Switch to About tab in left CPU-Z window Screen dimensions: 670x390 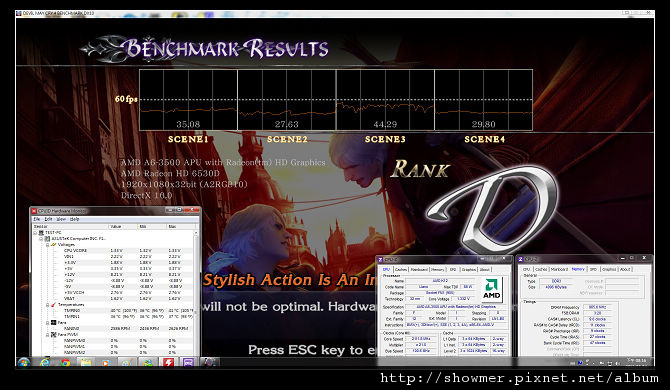pos(485,270)
